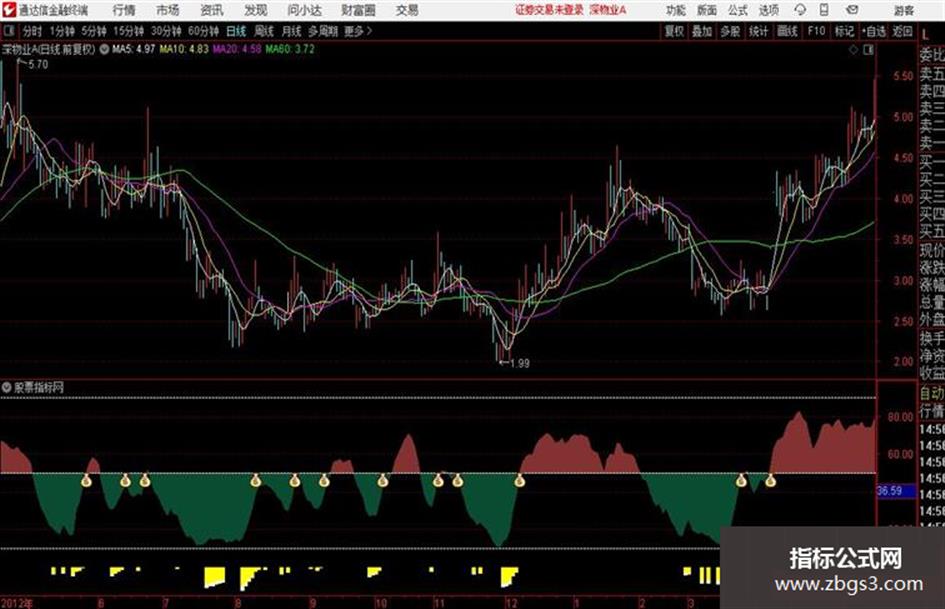
Task: Toggle the 复权 adjustment button
Action: pos(674,31)
